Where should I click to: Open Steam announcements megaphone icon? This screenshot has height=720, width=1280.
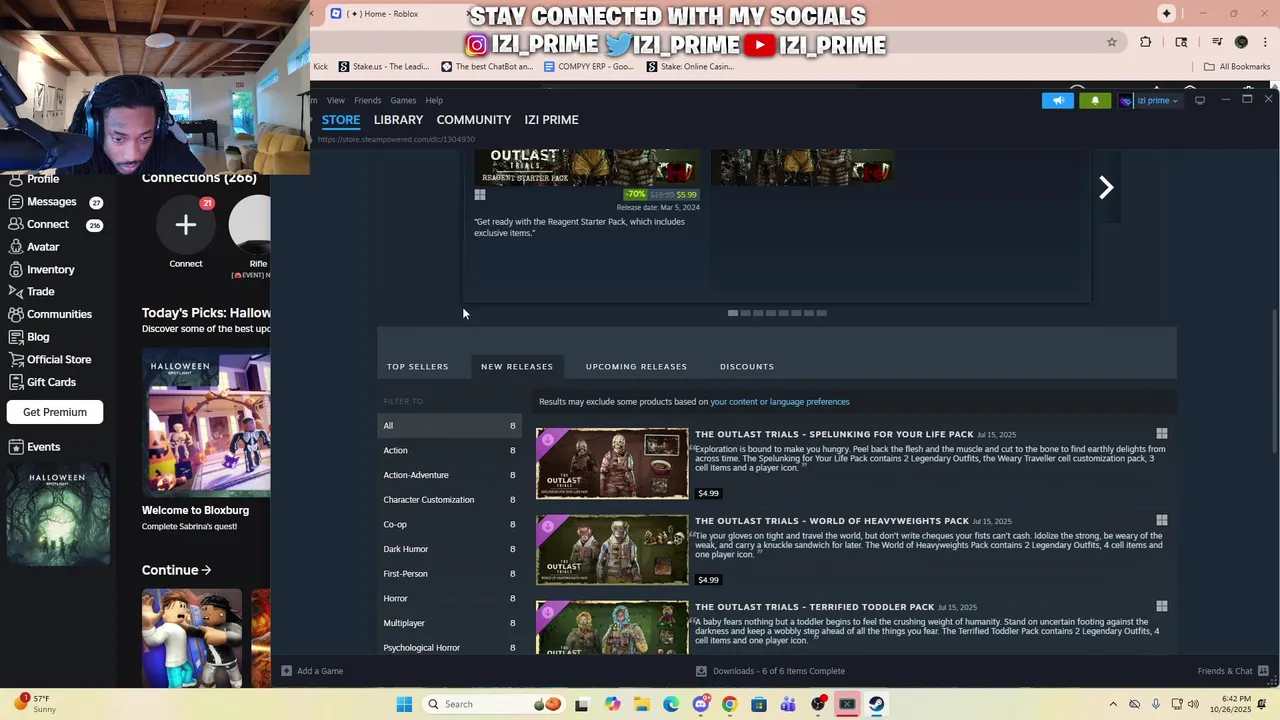[x=1058, y=100]
